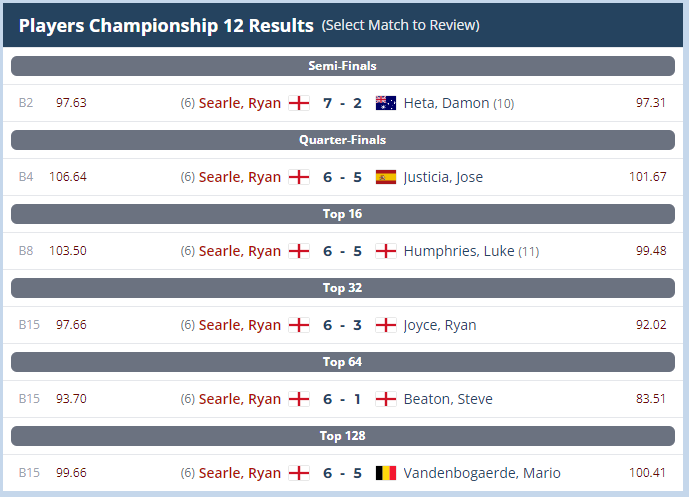Select the Top 32 section header
This screenshot has width=689, height=497.
tap(343, 288)
